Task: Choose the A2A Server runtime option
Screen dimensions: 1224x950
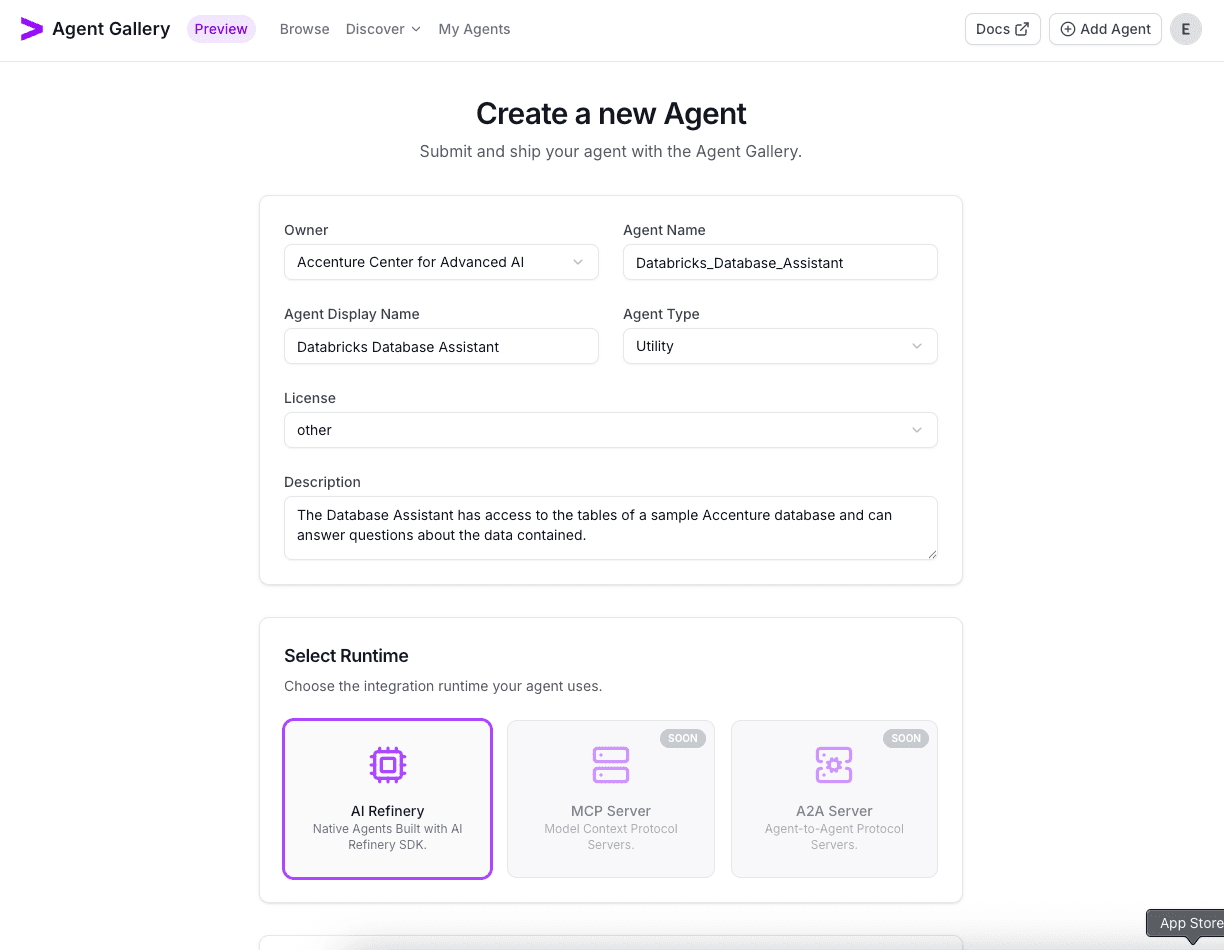Action: tap(834, 799)
